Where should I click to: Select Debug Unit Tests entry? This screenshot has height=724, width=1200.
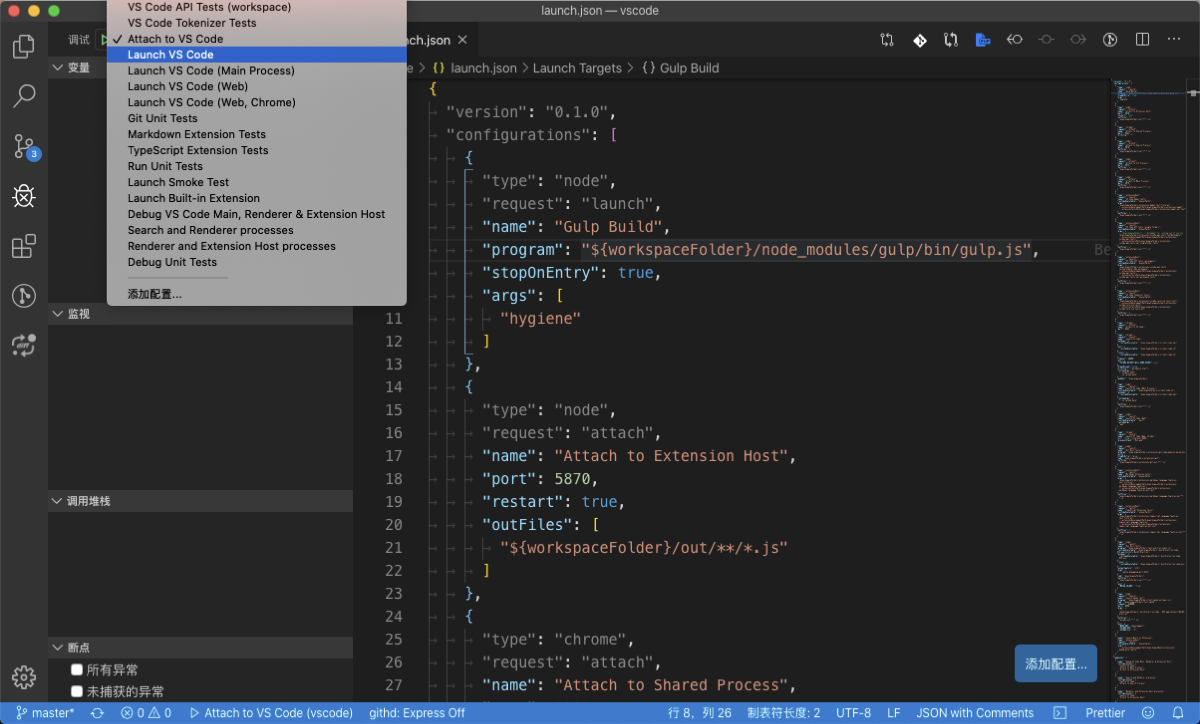(257, 262)
